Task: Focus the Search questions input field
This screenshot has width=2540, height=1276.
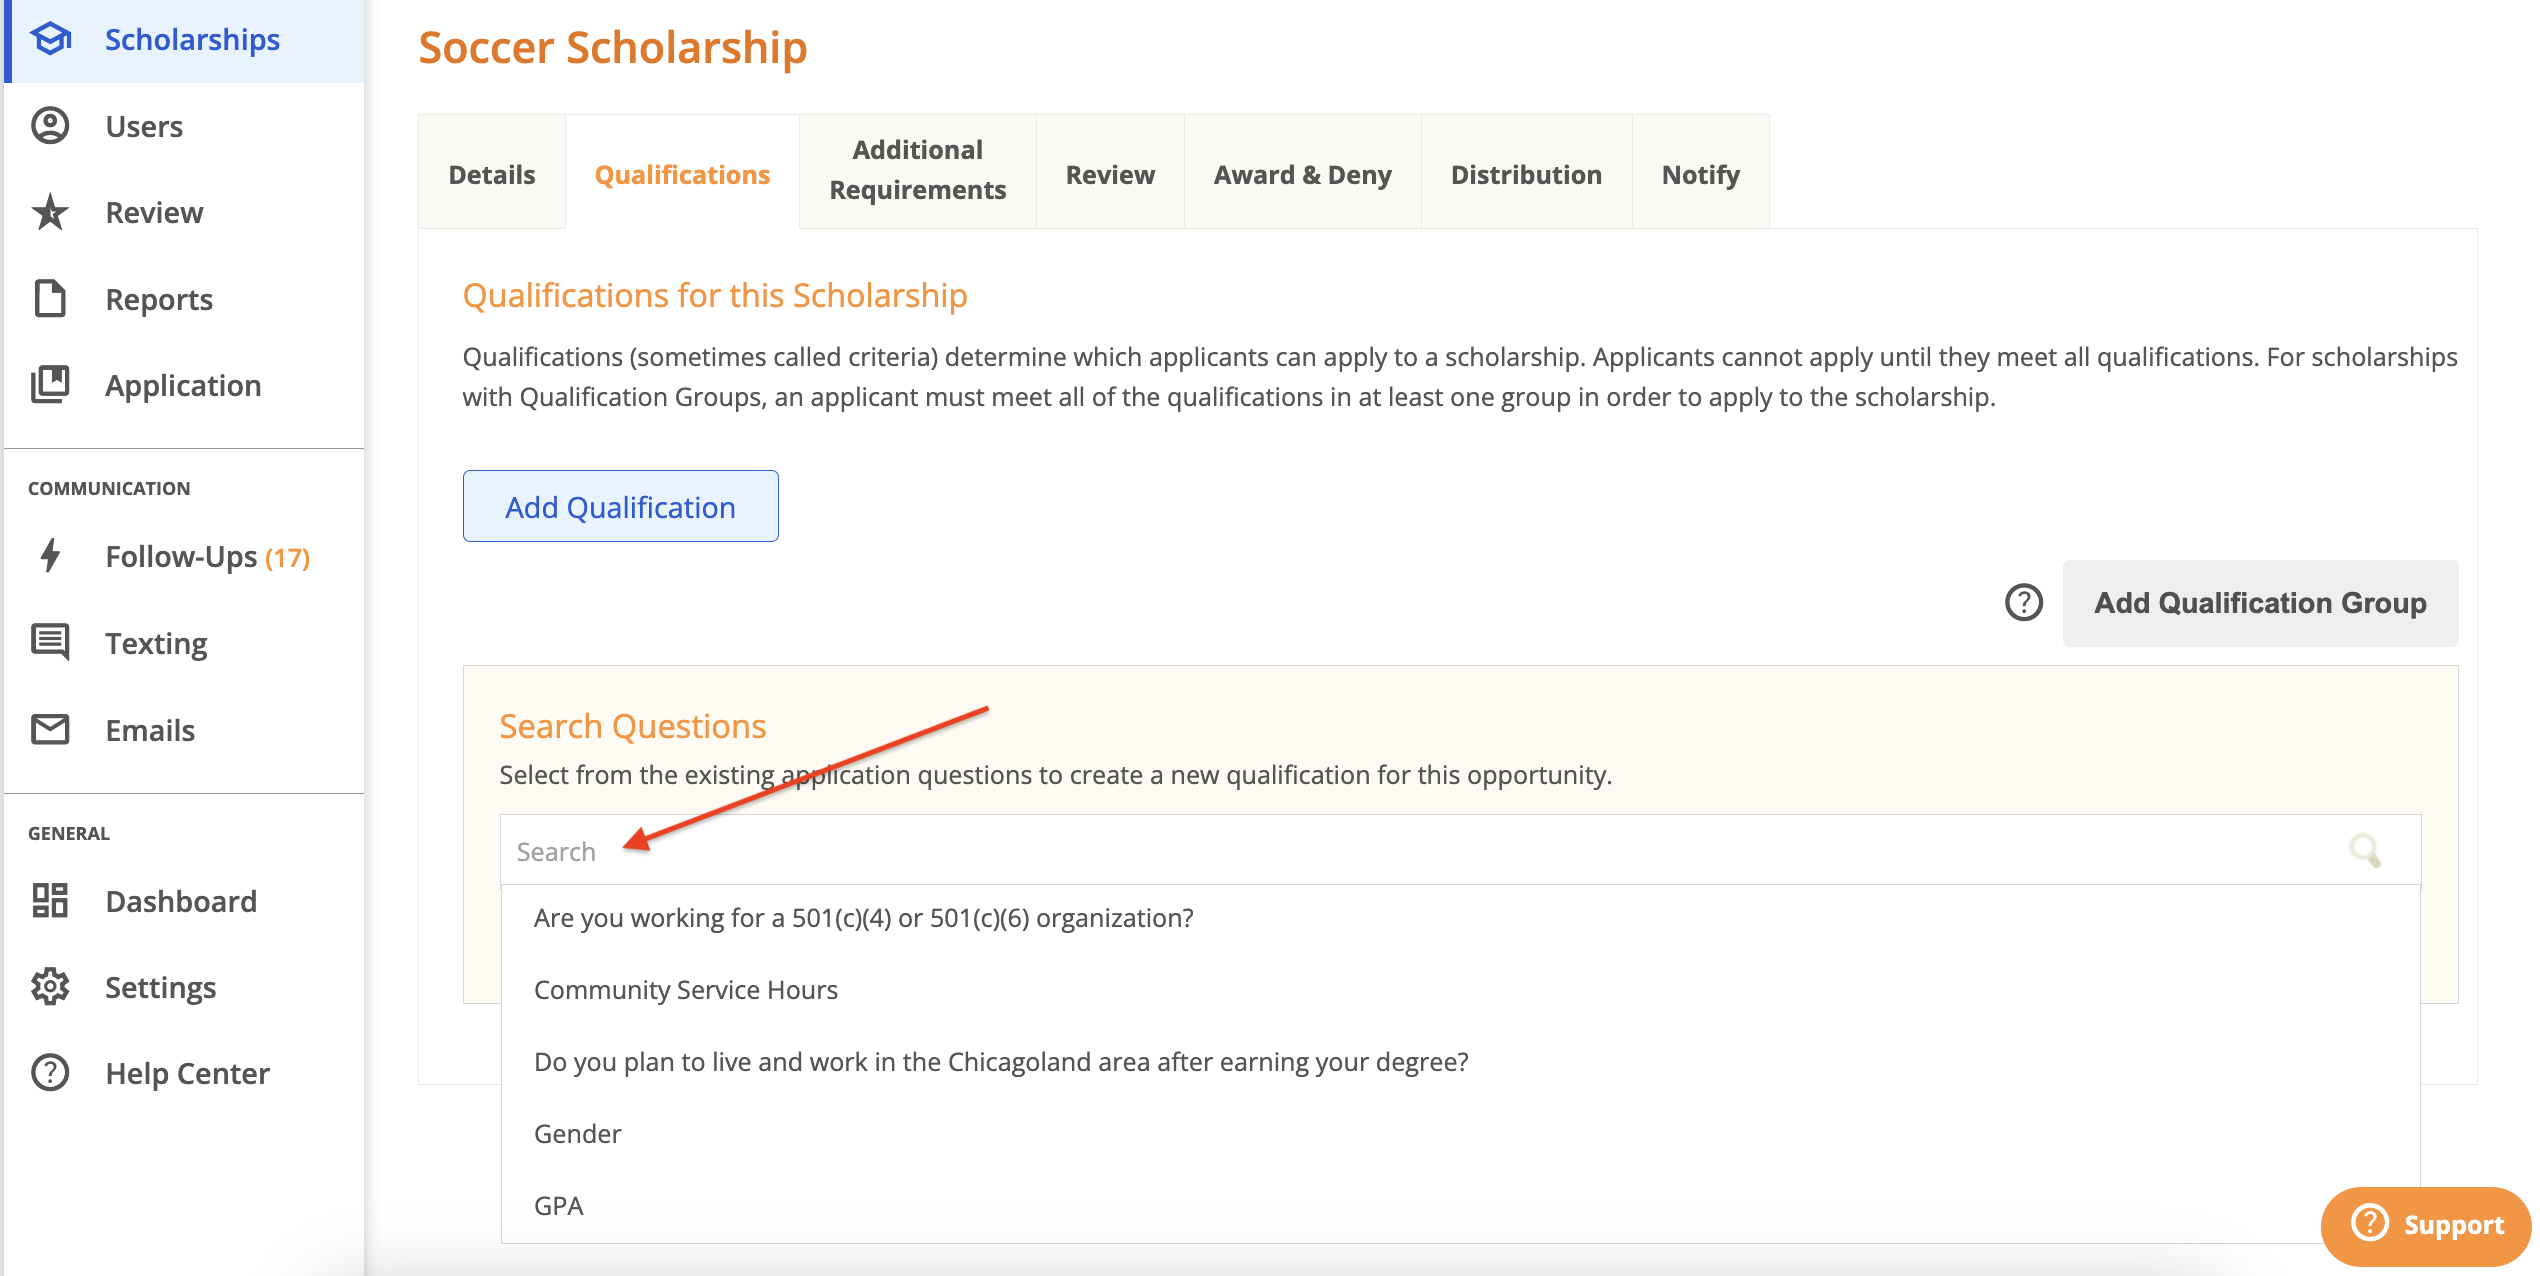Action: point(1400,851)
